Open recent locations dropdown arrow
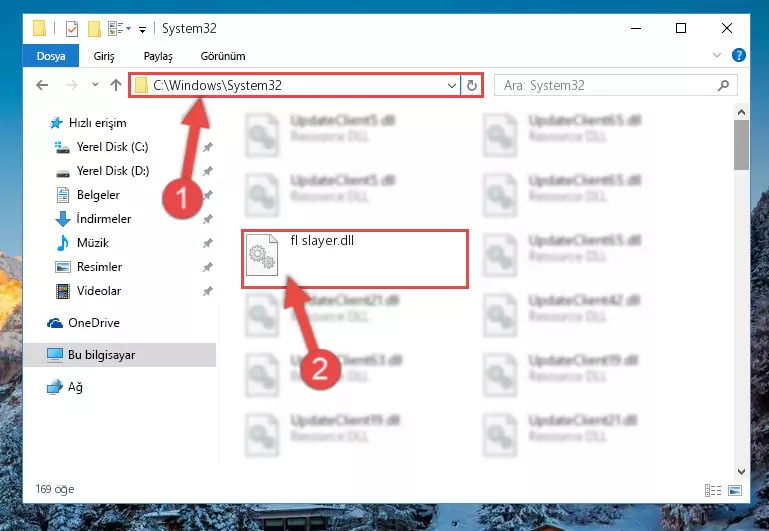 95,85
